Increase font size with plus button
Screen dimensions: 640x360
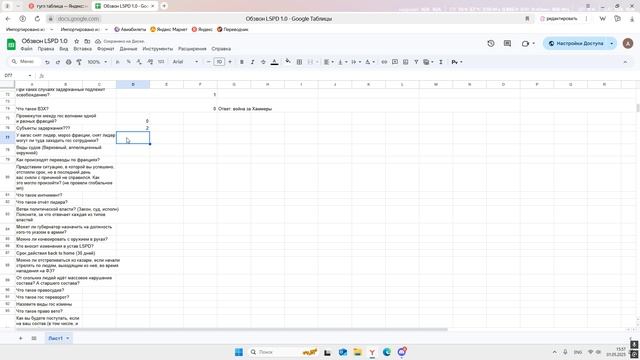(230, 62)
